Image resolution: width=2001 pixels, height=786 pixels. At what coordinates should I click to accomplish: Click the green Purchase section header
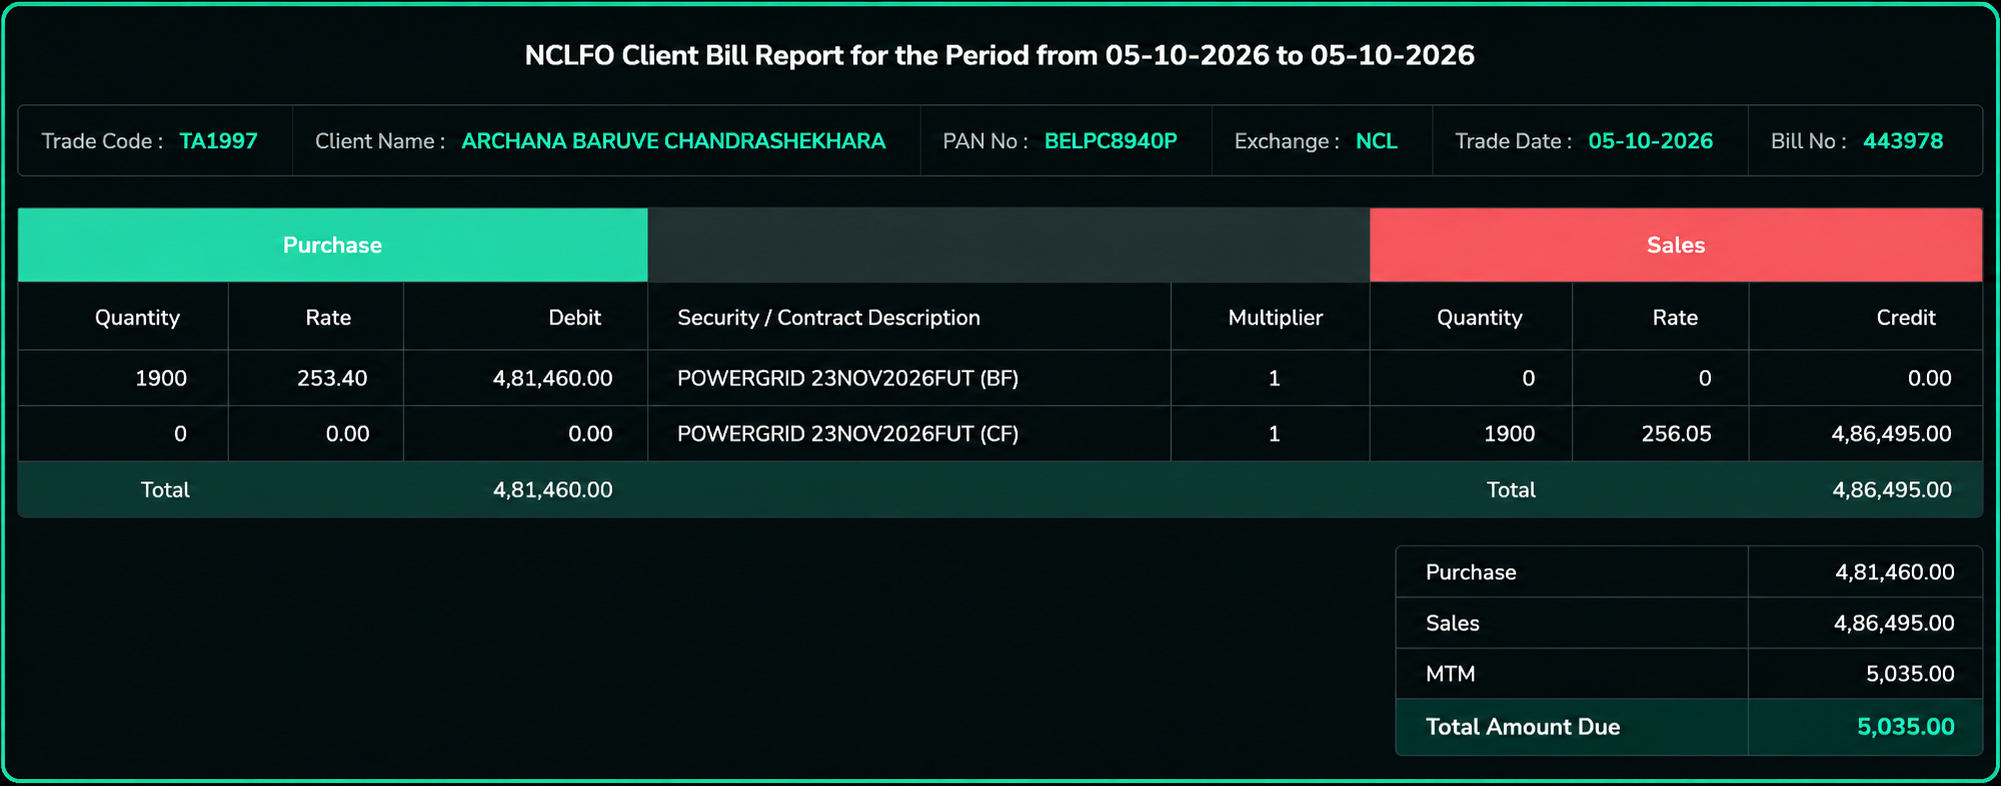click(333, 245)
